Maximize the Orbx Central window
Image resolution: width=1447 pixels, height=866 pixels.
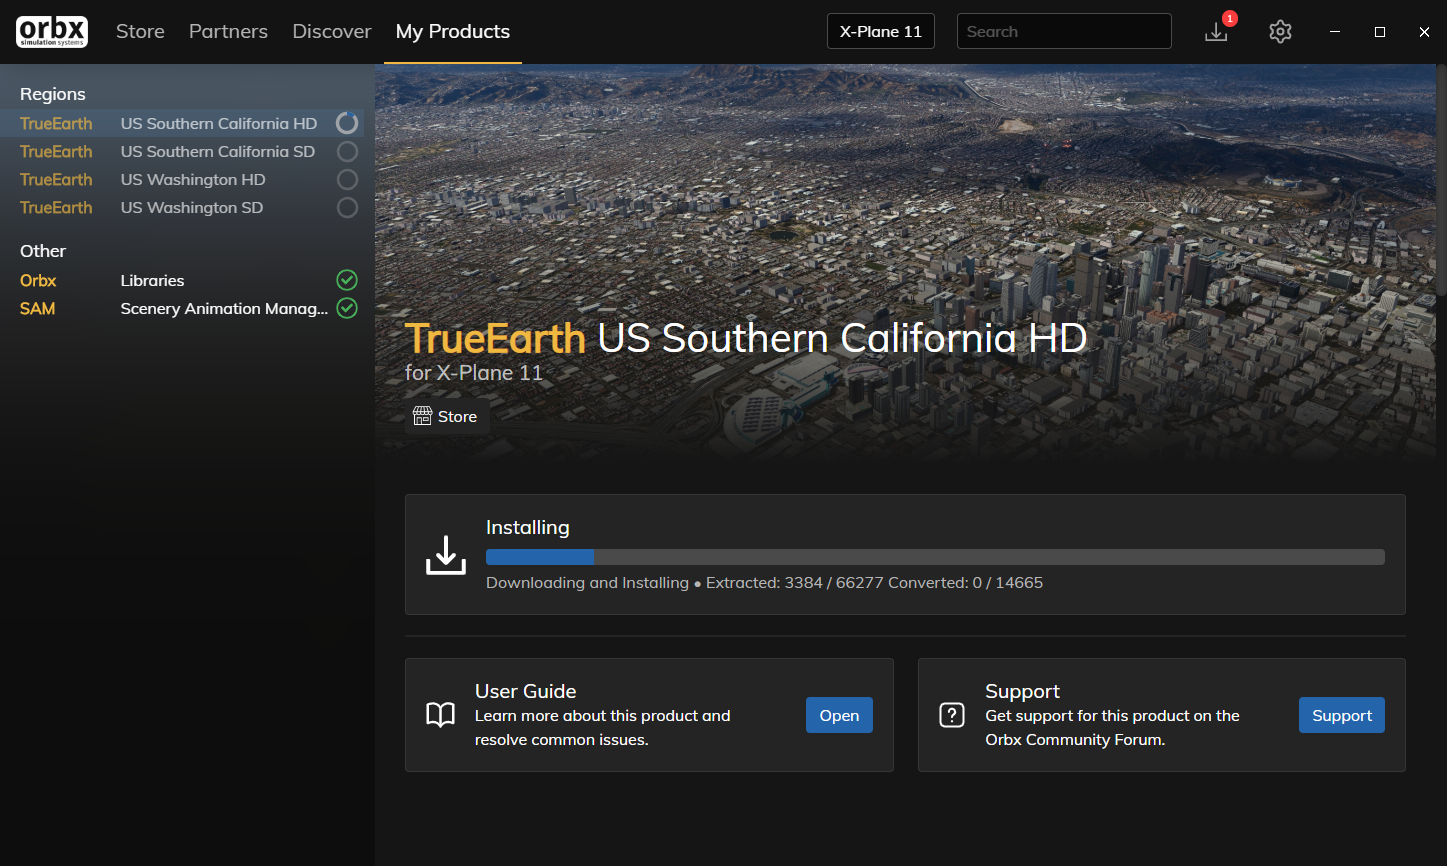click(x=1380, y=32)
